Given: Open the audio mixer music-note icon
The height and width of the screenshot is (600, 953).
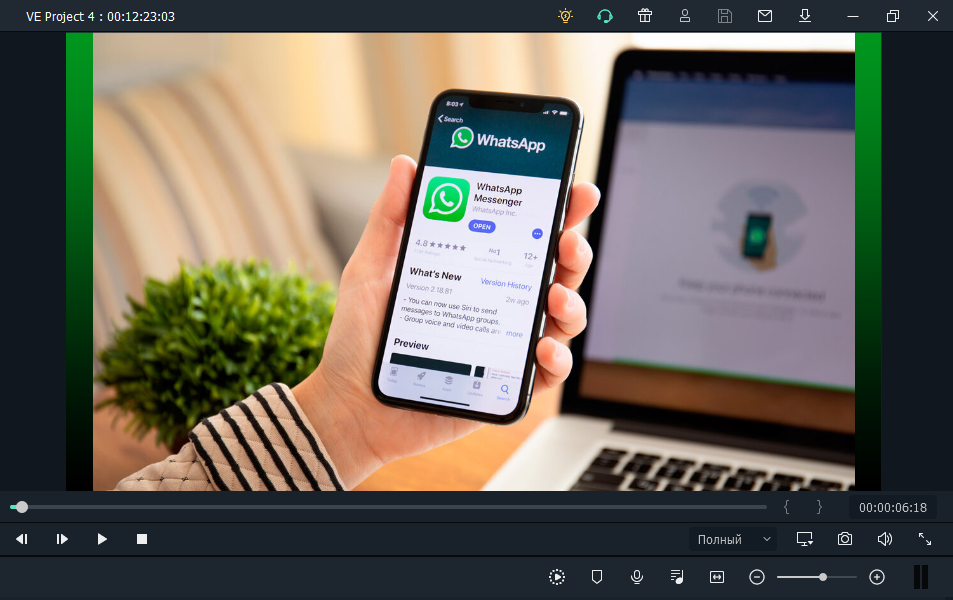Looking at the screenshot, I should (x=677, y=577).
